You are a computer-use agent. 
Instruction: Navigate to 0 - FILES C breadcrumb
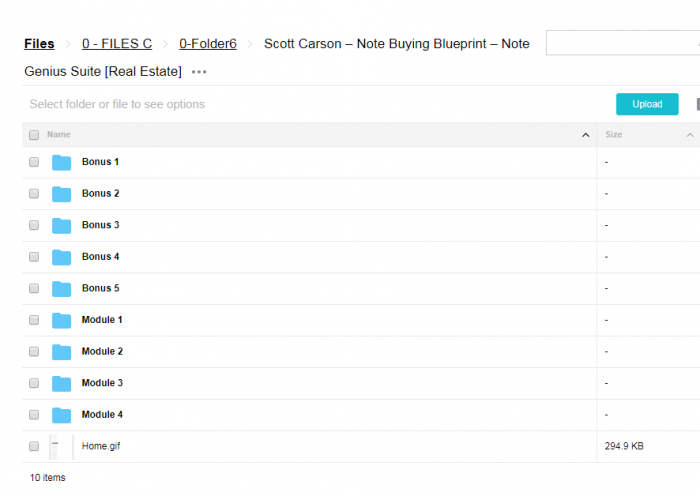117,44
